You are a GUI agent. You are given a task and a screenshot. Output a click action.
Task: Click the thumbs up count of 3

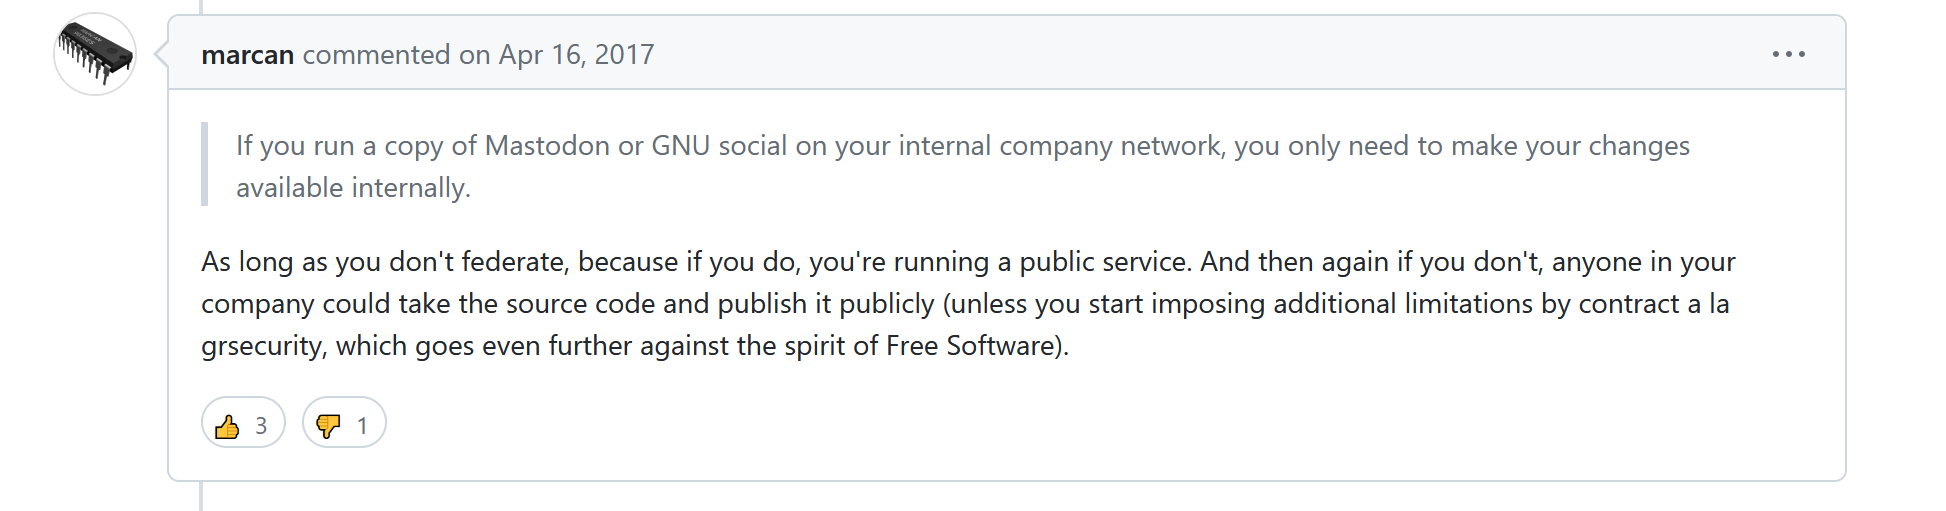(261, 426)
